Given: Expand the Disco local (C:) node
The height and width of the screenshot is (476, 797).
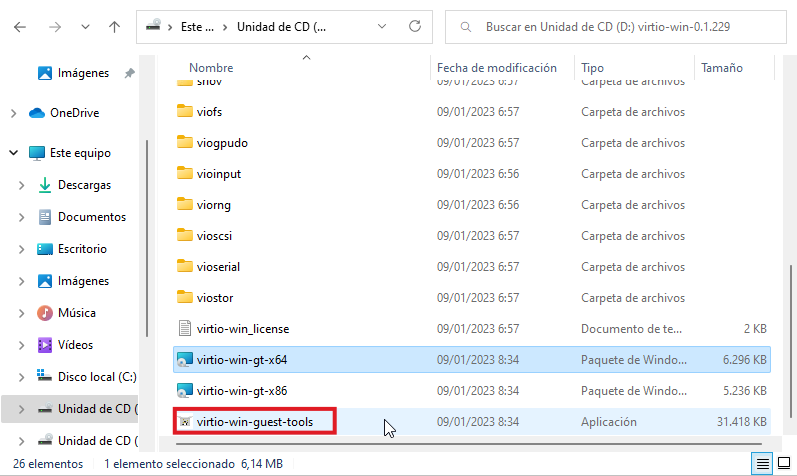Looking at the screenshot, I should (22, 377).
